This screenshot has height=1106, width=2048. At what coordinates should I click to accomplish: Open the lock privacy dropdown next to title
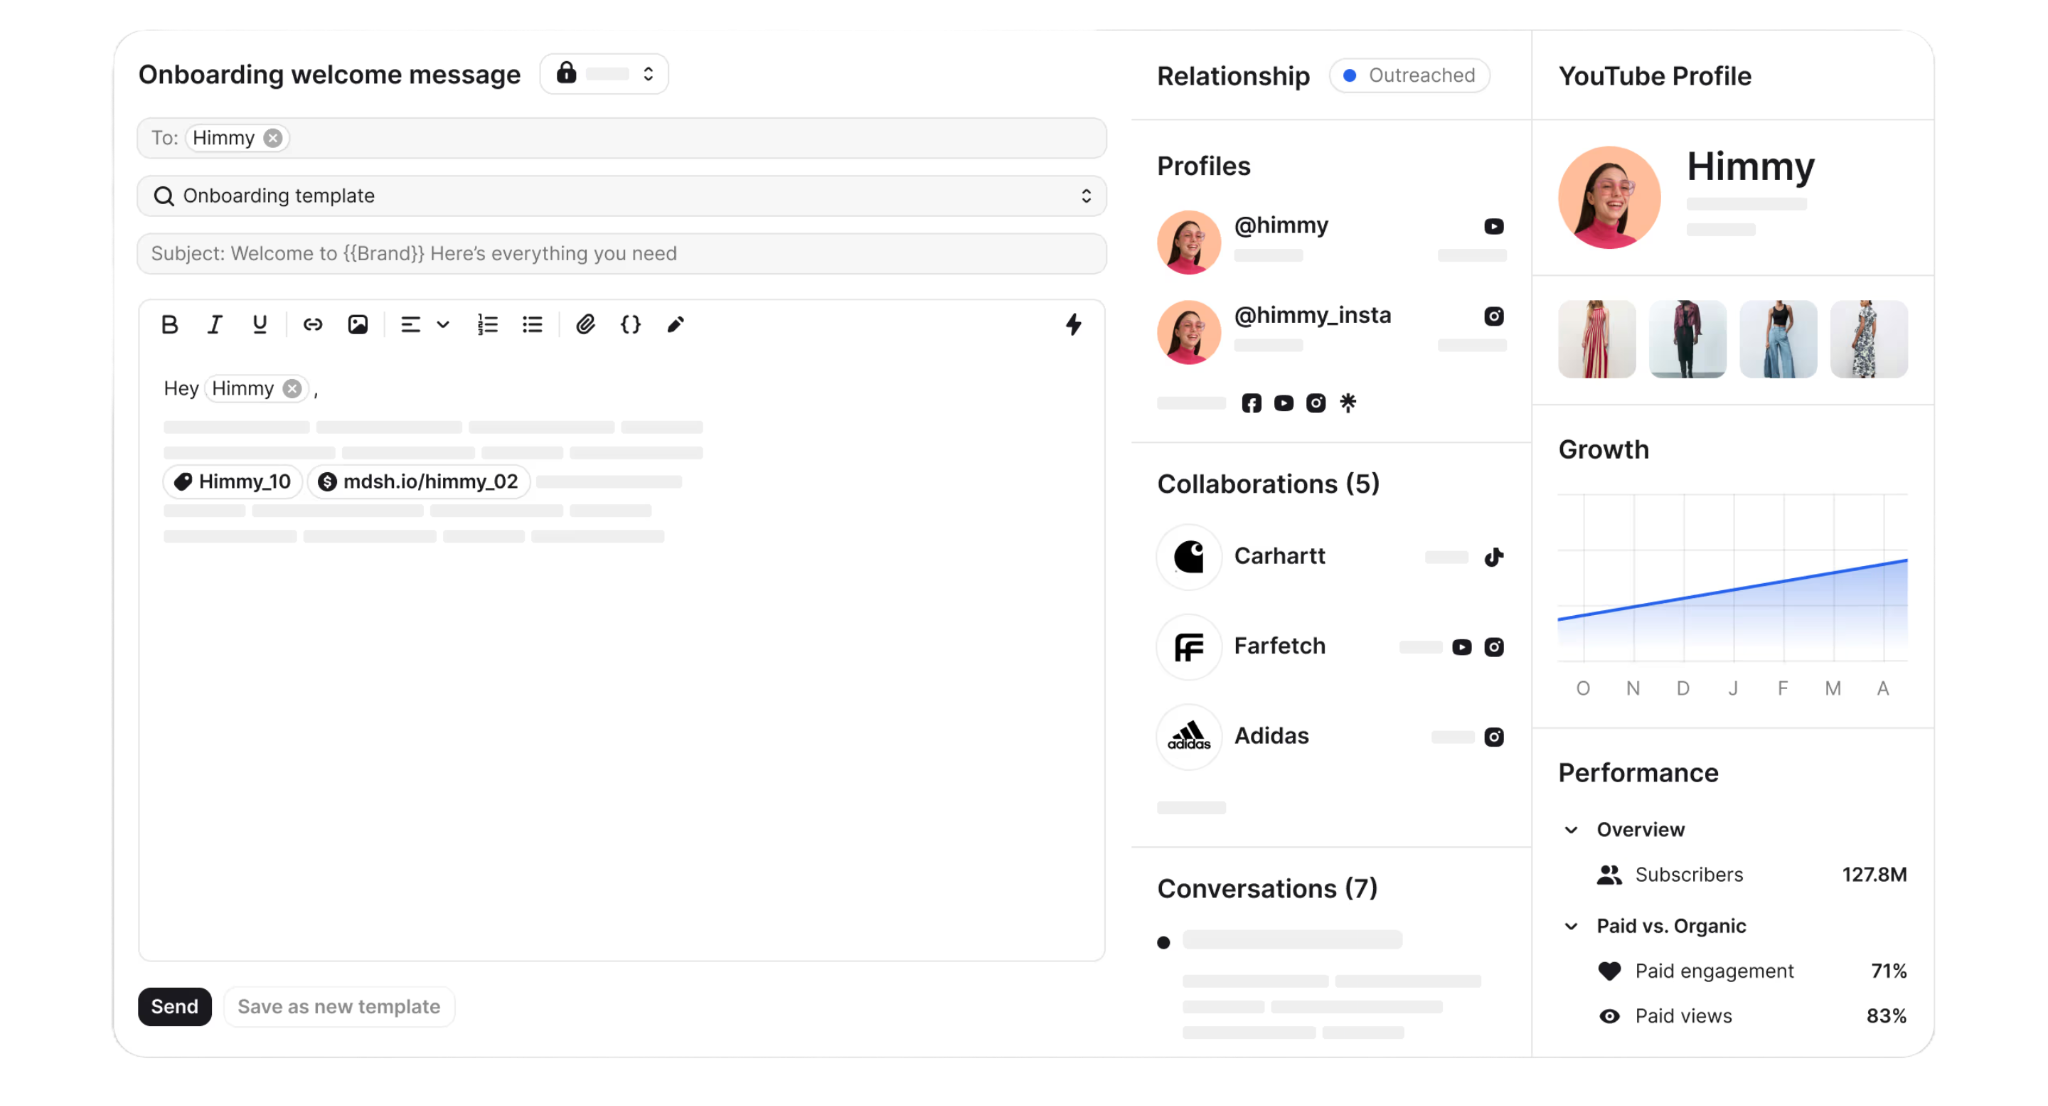[604, 74]
